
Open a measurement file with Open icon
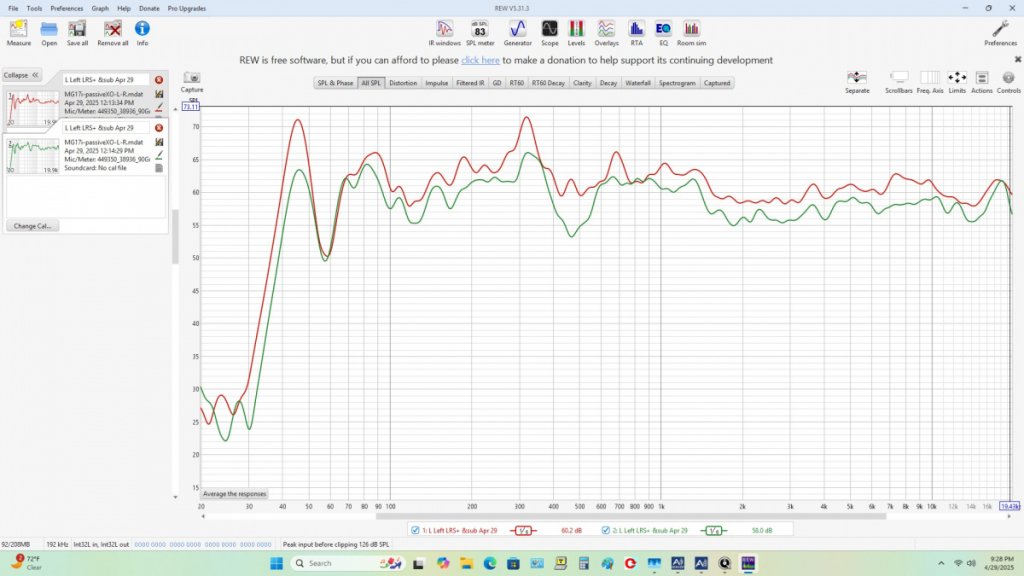pyautogui.click(x=49, y=33)
